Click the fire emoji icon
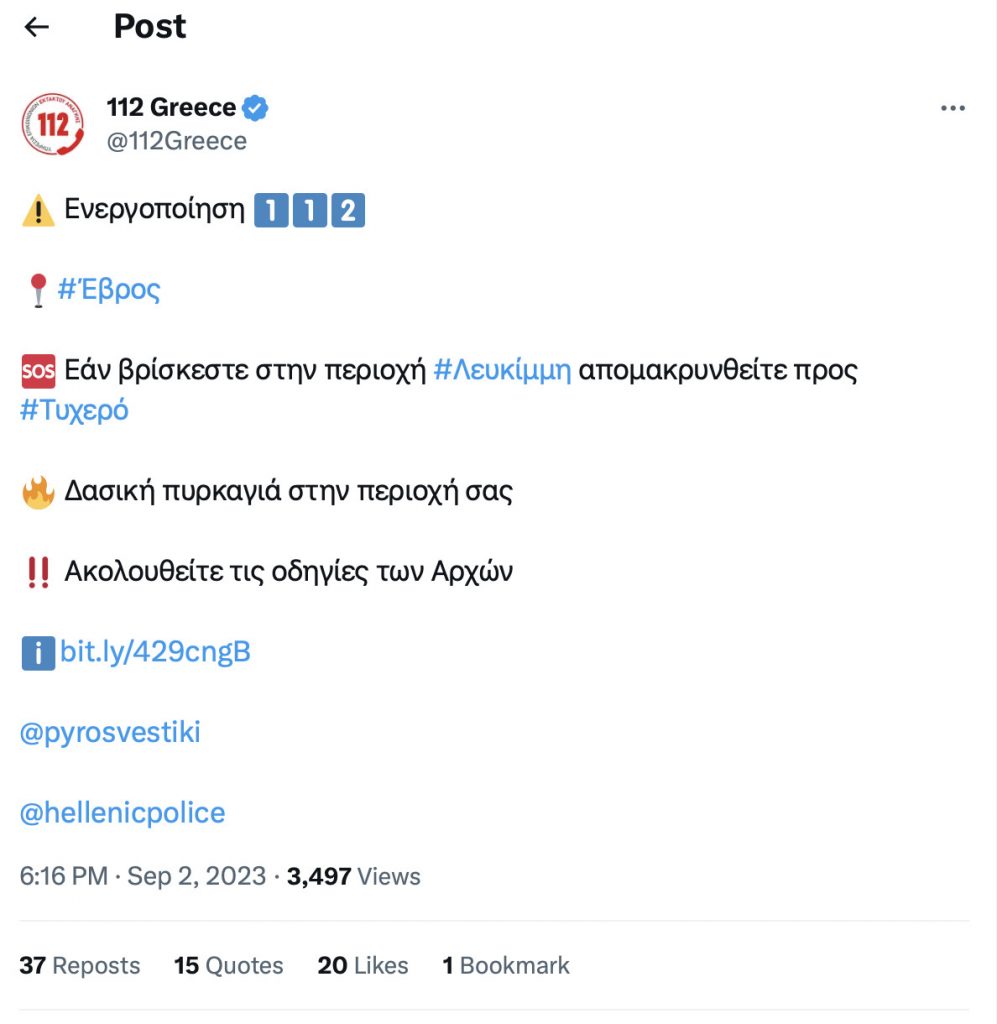997x1024 pixels. point(38,492)
